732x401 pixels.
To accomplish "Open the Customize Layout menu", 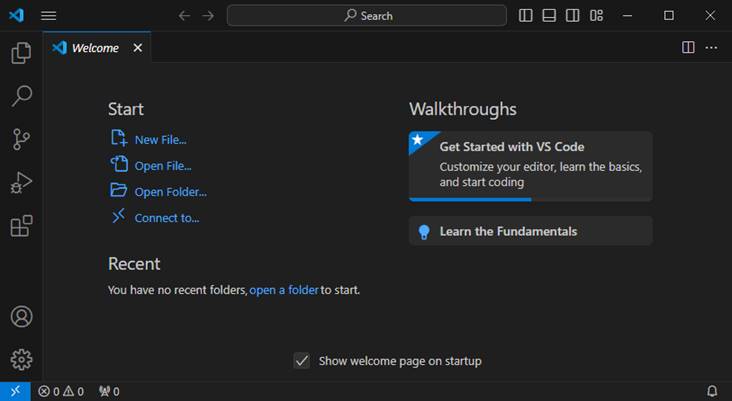I will [596, 15].
